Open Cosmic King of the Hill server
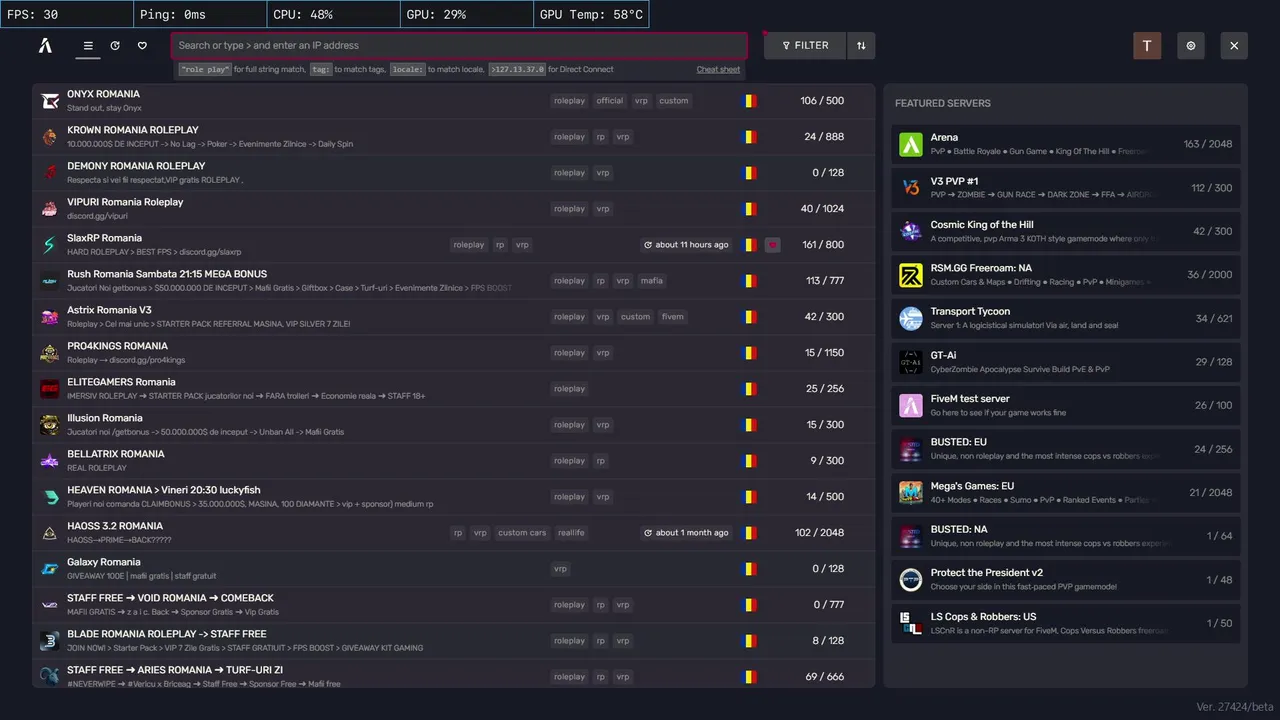The image size is (1280, 720). click(x=1066, y=231)
